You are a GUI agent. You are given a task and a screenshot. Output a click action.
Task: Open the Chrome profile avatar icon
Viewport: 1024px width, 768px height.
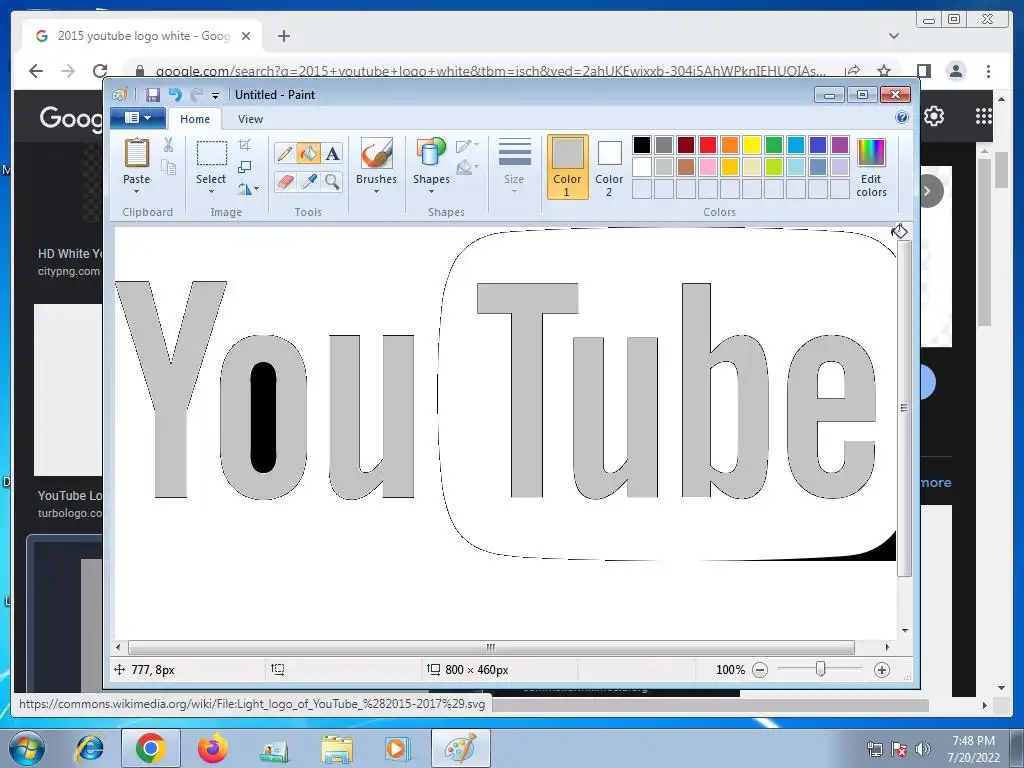click(x=956, y=71)
